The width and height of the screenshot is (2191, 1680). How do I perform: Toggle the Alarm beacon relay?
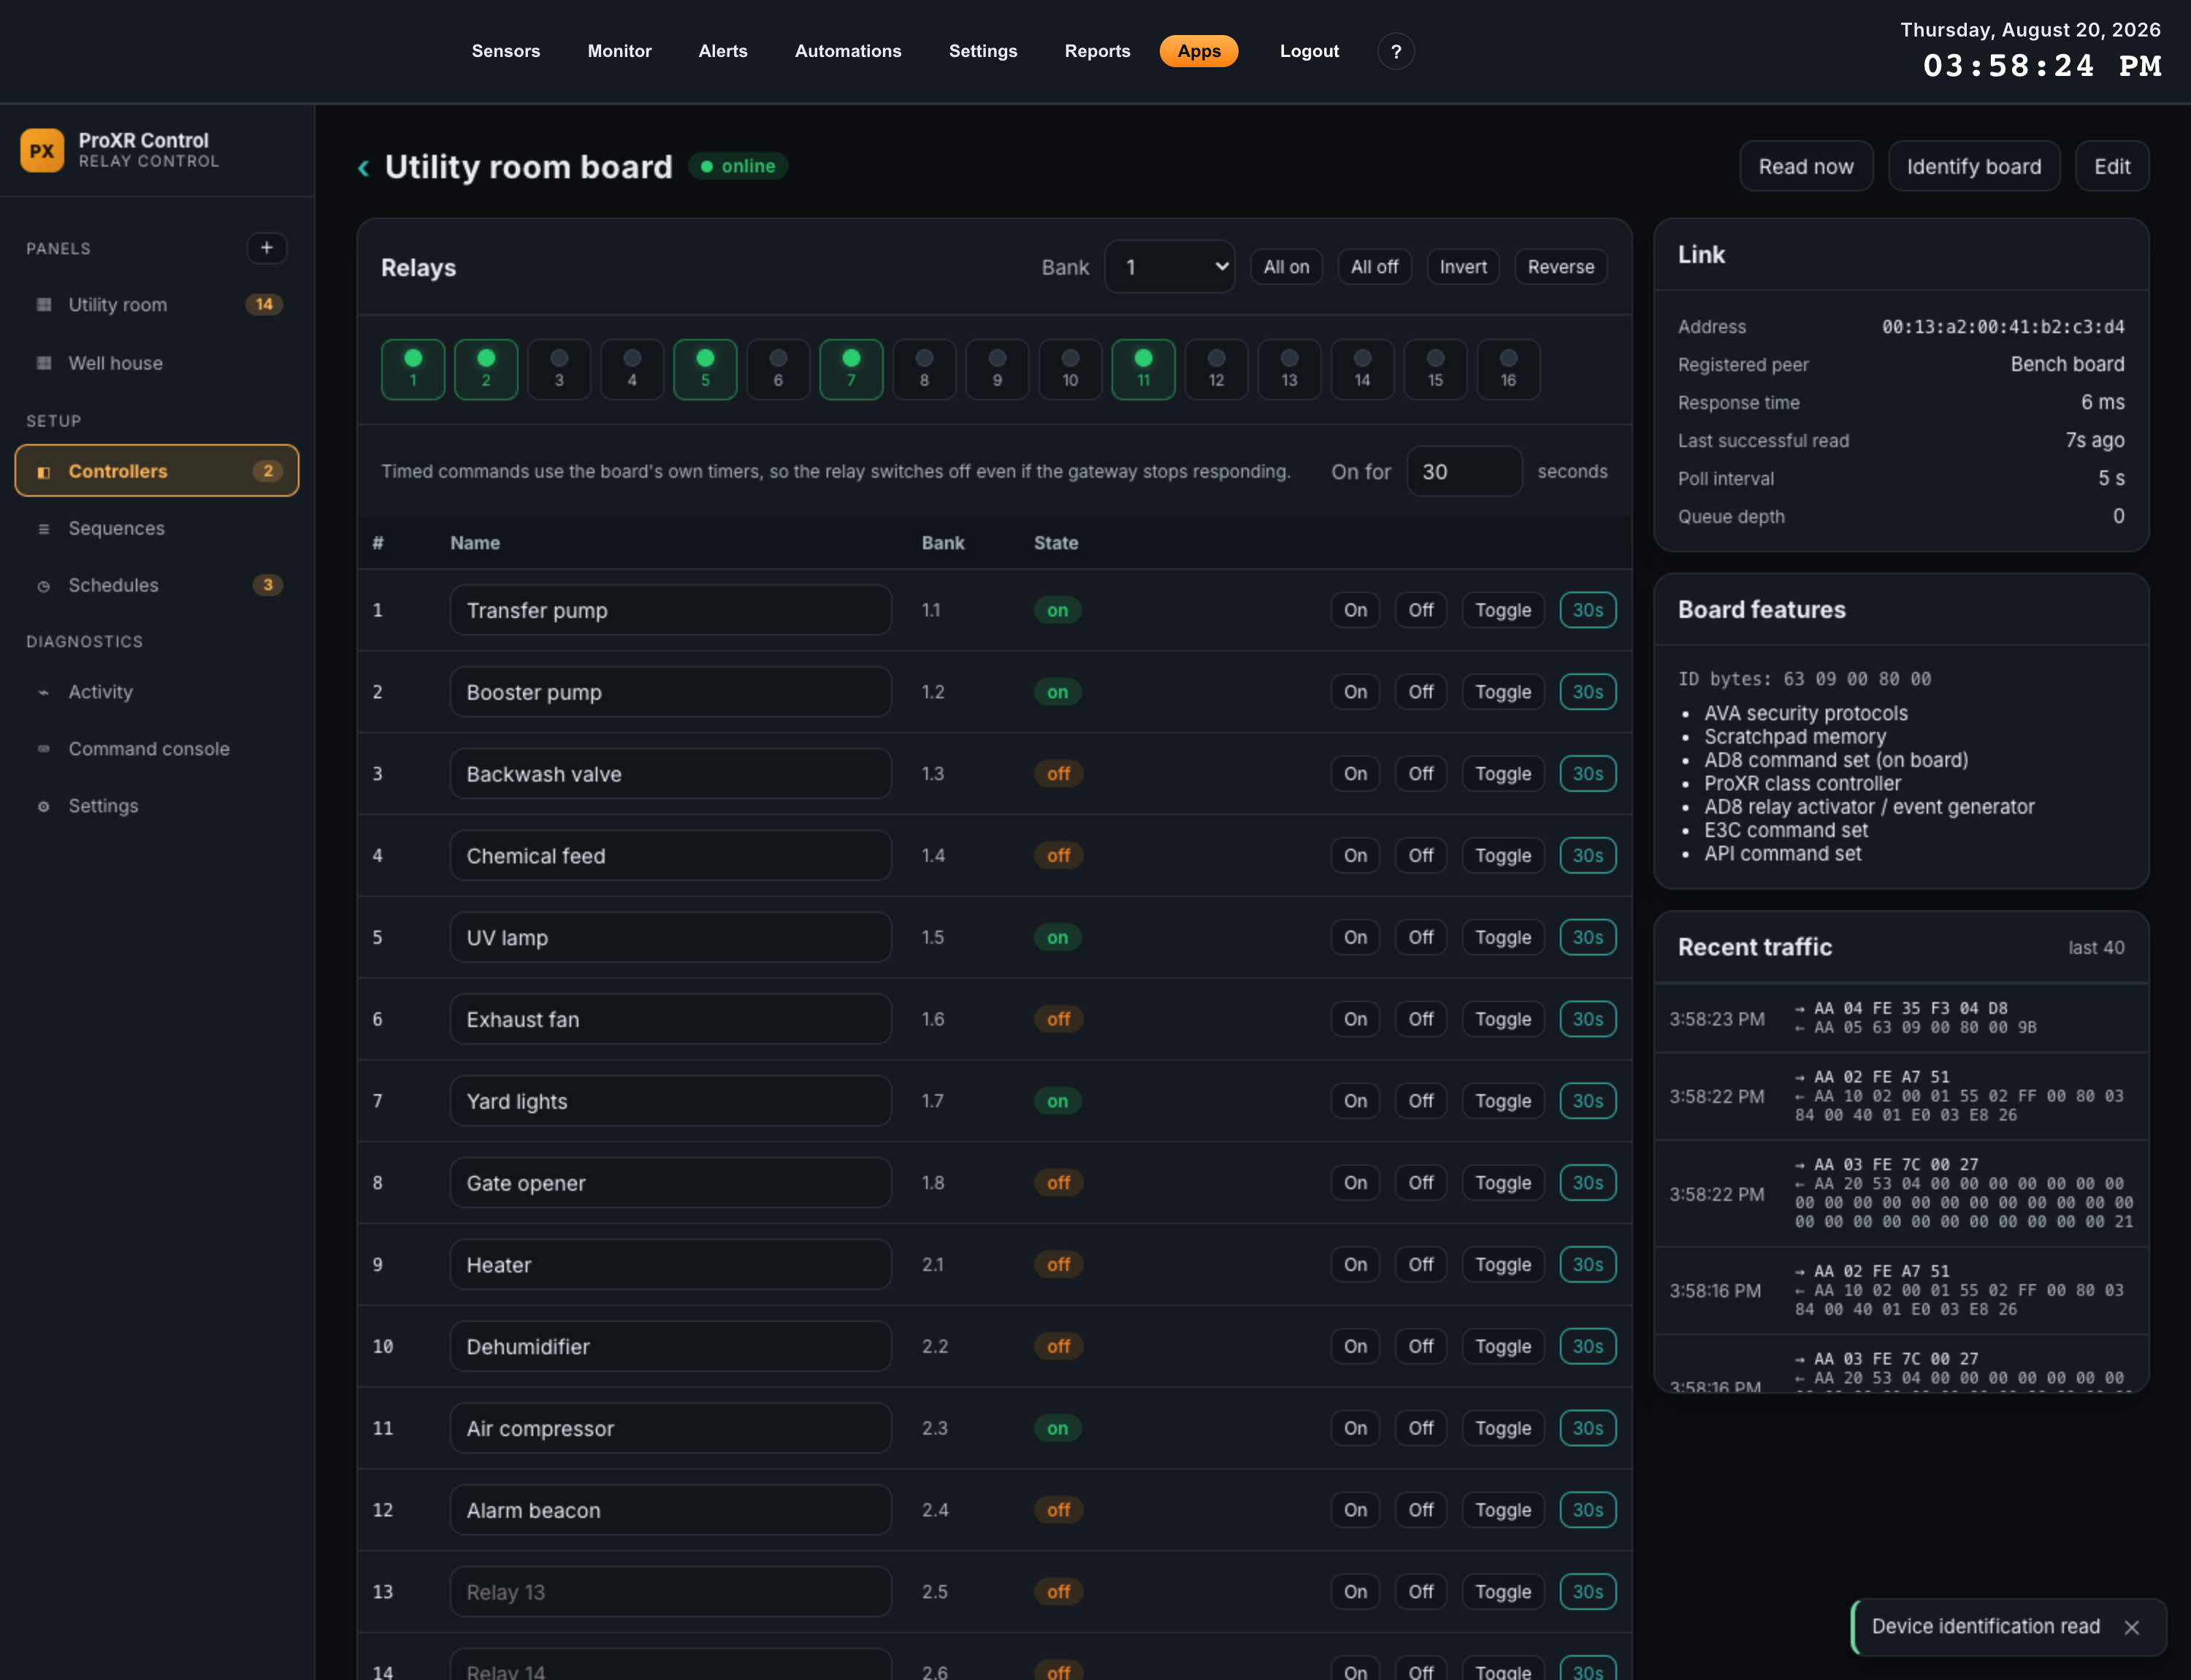click(1503, 1510)
